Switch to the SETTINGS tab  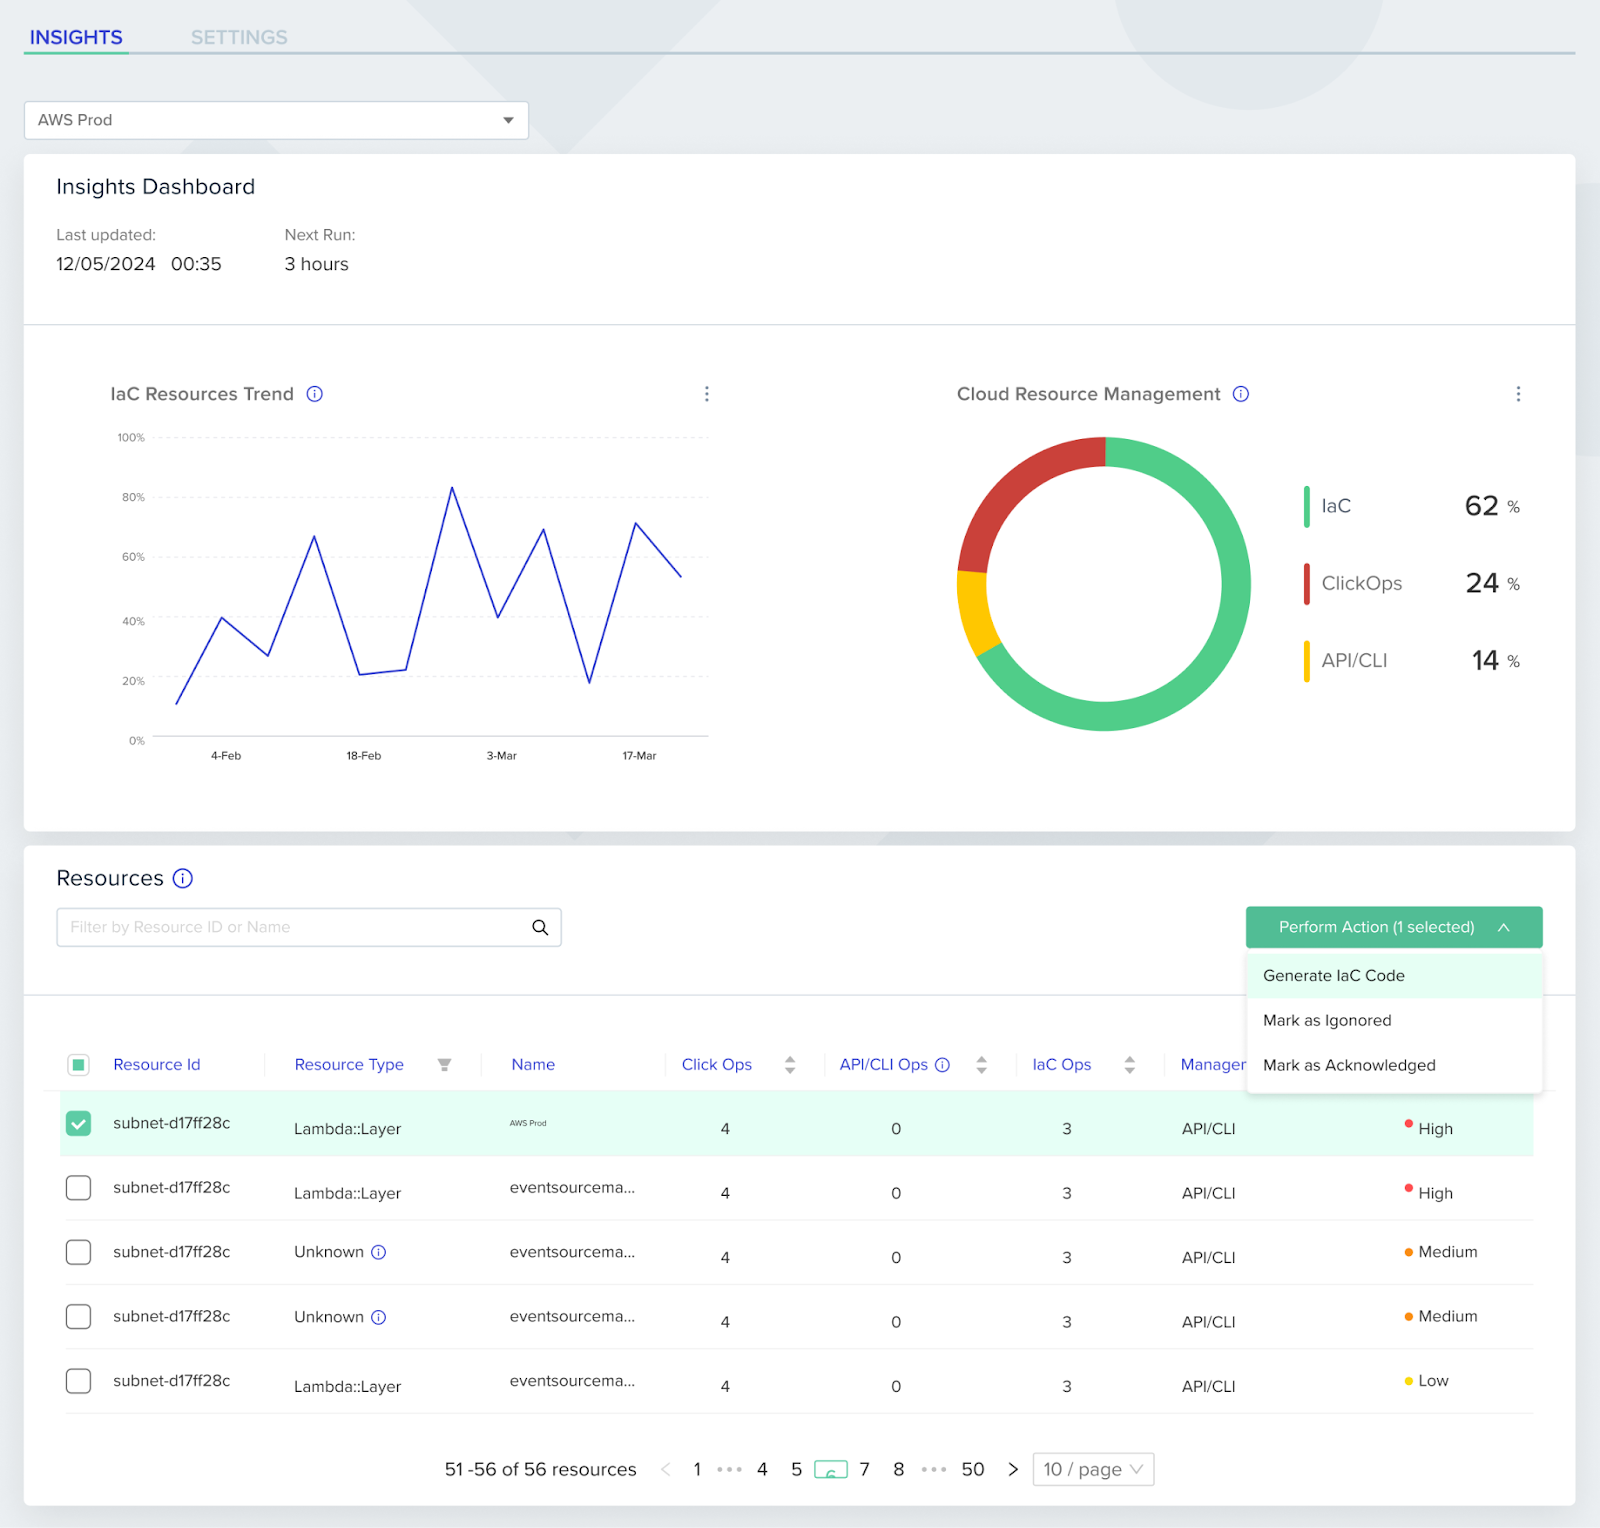tap(239, 37)
